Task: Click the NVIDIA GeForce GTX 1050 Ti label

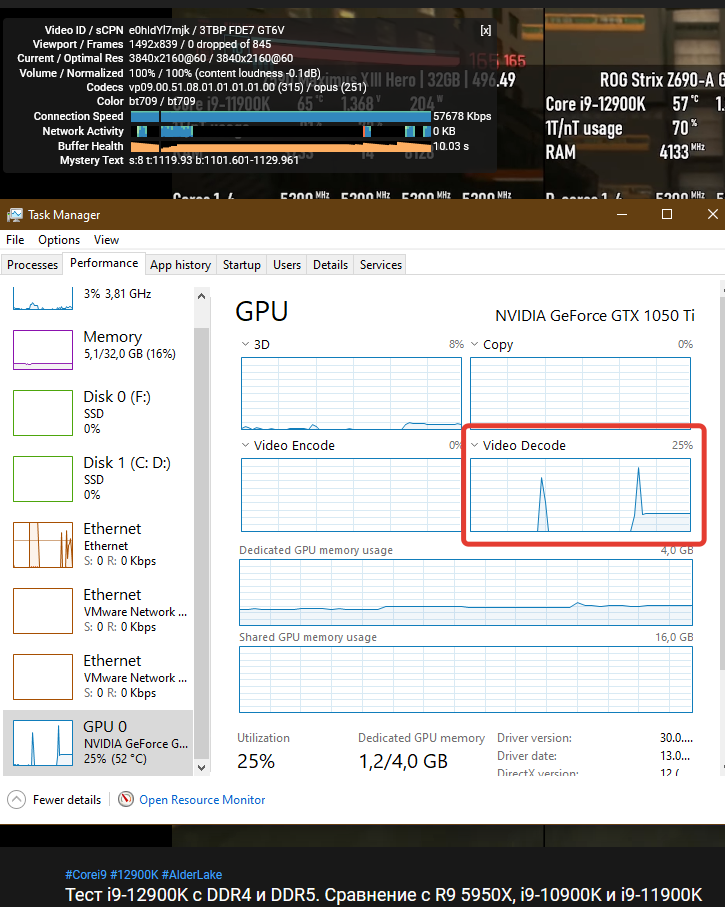Action: click(x=594, y=316)
